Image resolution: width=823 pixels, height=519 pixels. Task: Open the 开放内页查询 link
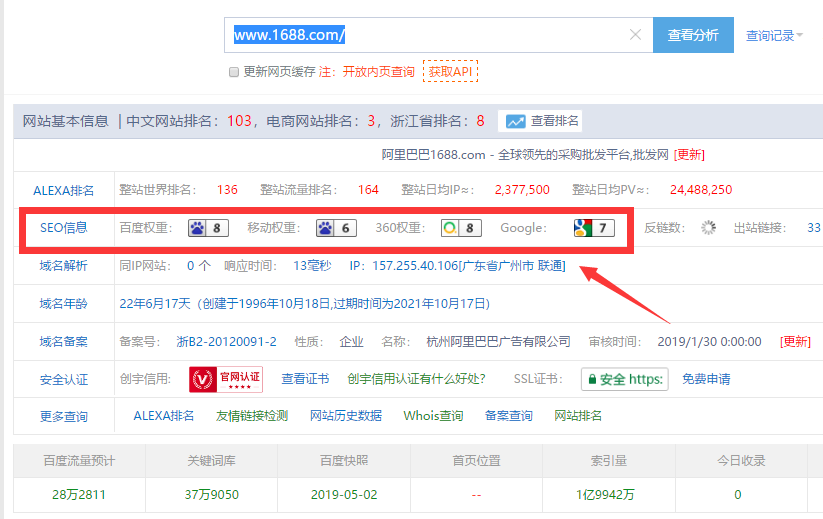click(378, 72)
